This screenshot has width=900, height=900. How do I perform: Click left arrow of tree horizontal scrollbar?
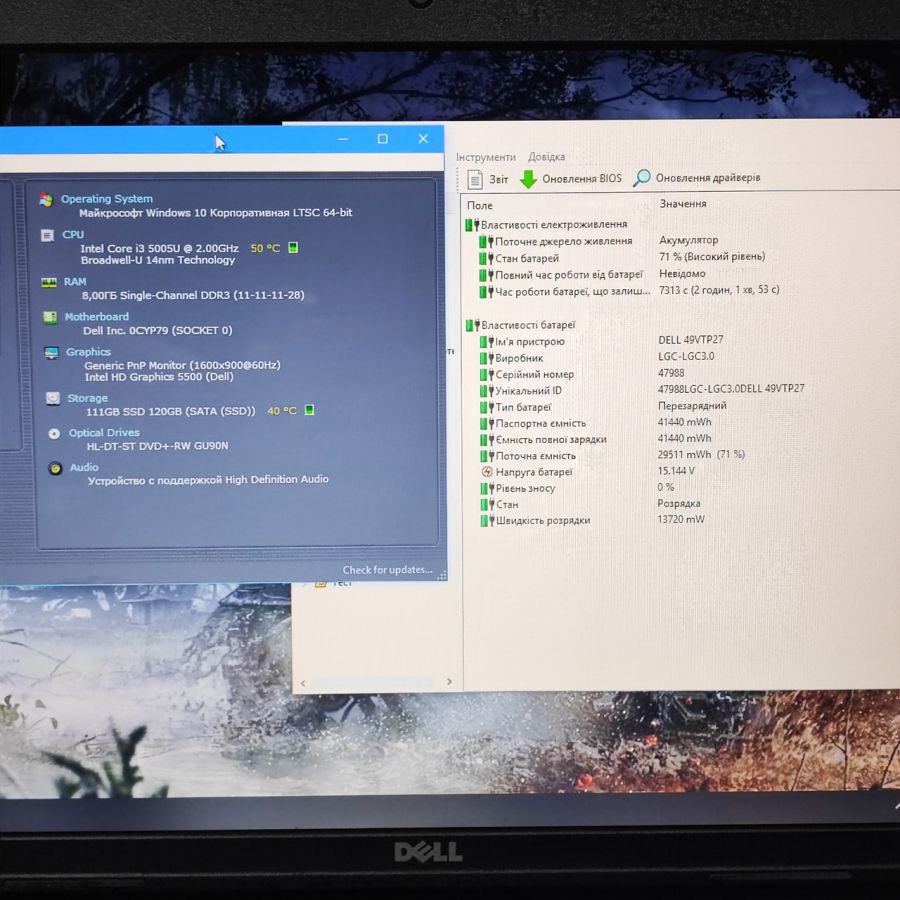coord(303,683)
